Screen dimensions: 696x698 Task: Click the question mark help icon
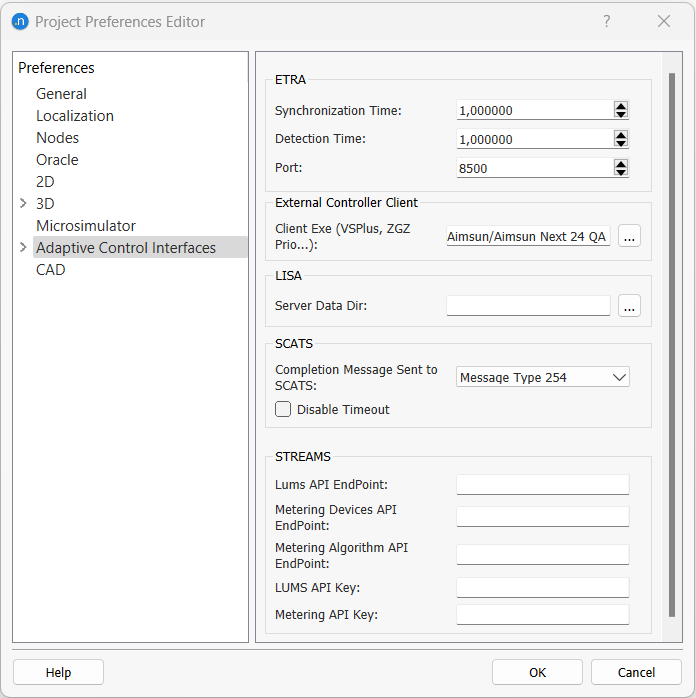point(607,21)
